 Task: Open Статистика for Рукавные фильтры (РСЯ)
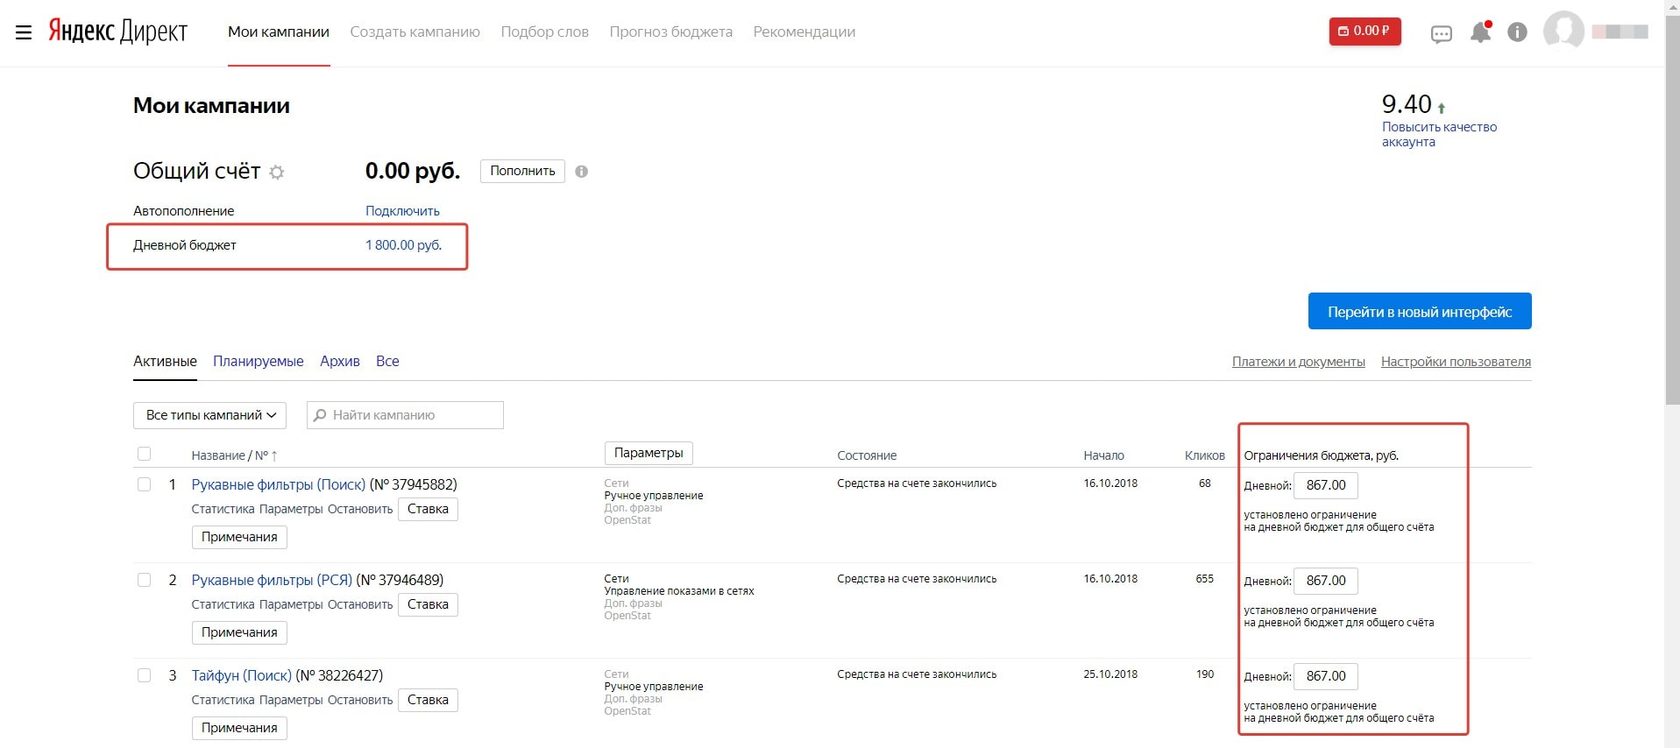(x=223, y=604)
